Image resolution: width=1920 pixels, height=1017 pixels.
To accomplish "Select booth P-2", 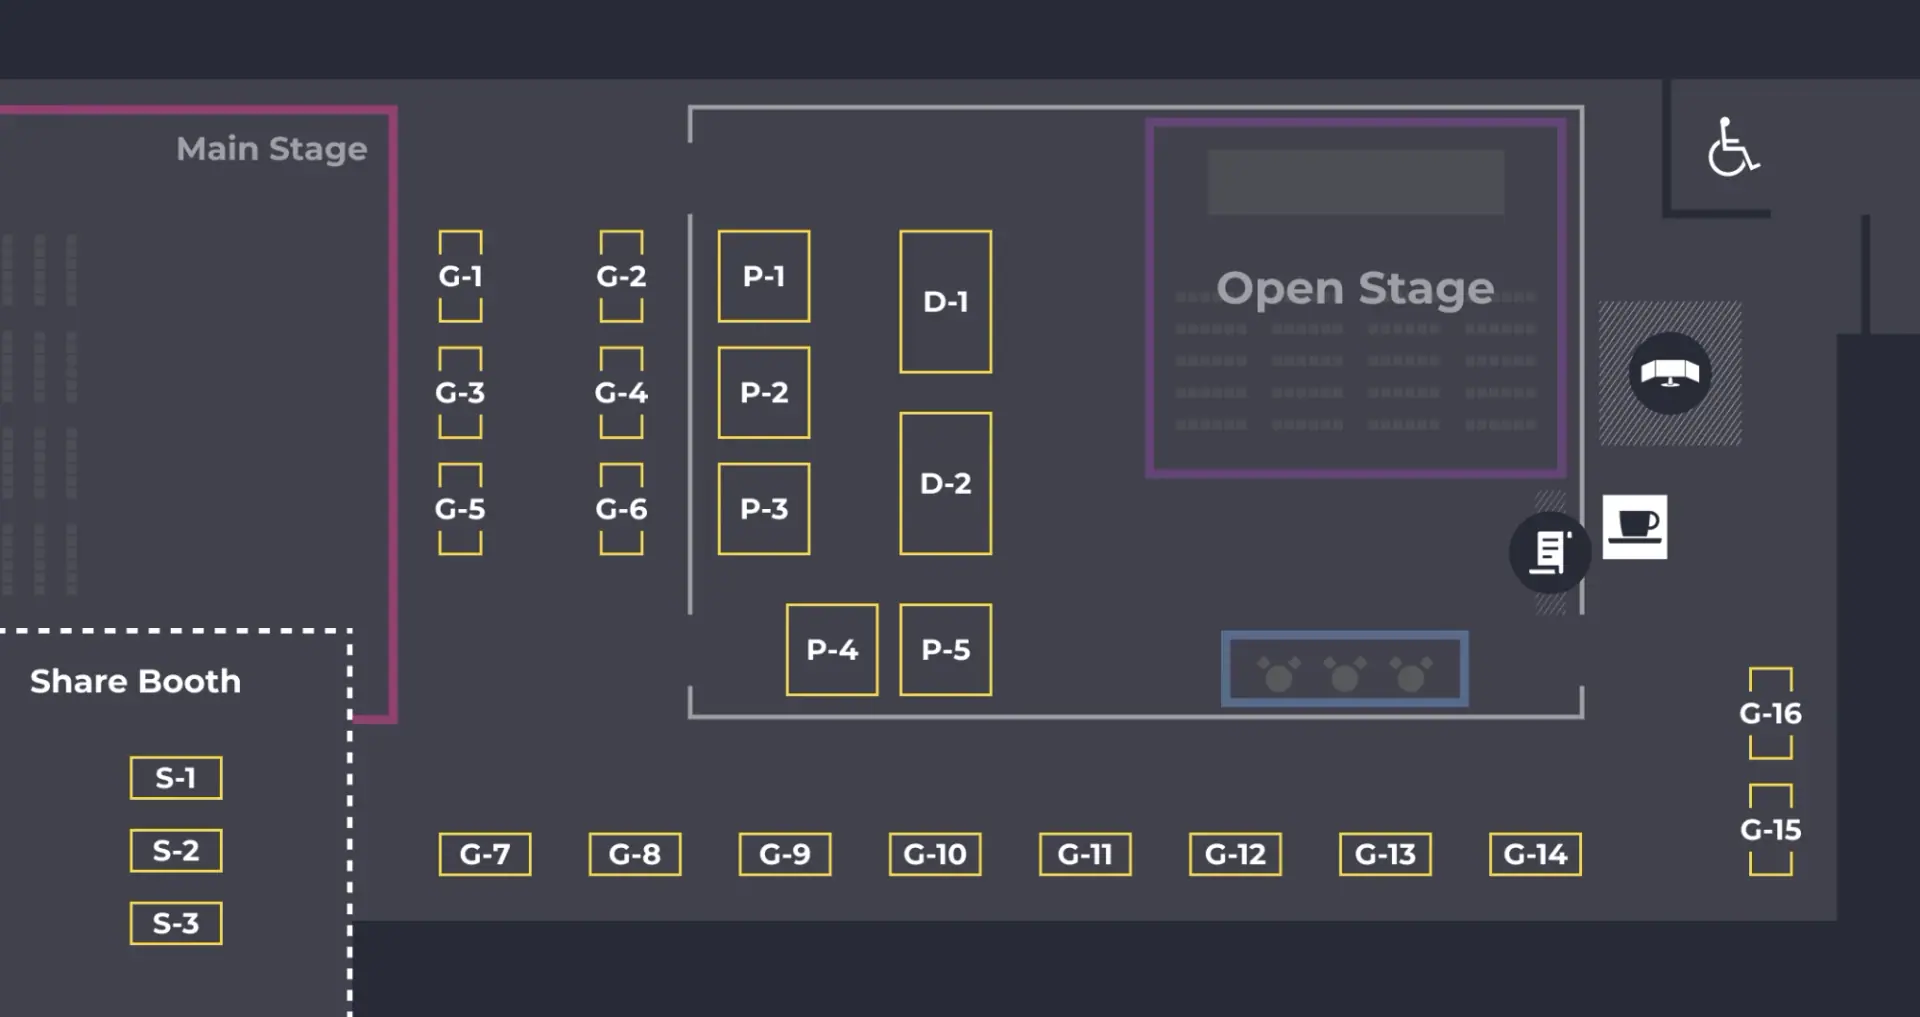I will pyautogui.click(x=764, y=392).
